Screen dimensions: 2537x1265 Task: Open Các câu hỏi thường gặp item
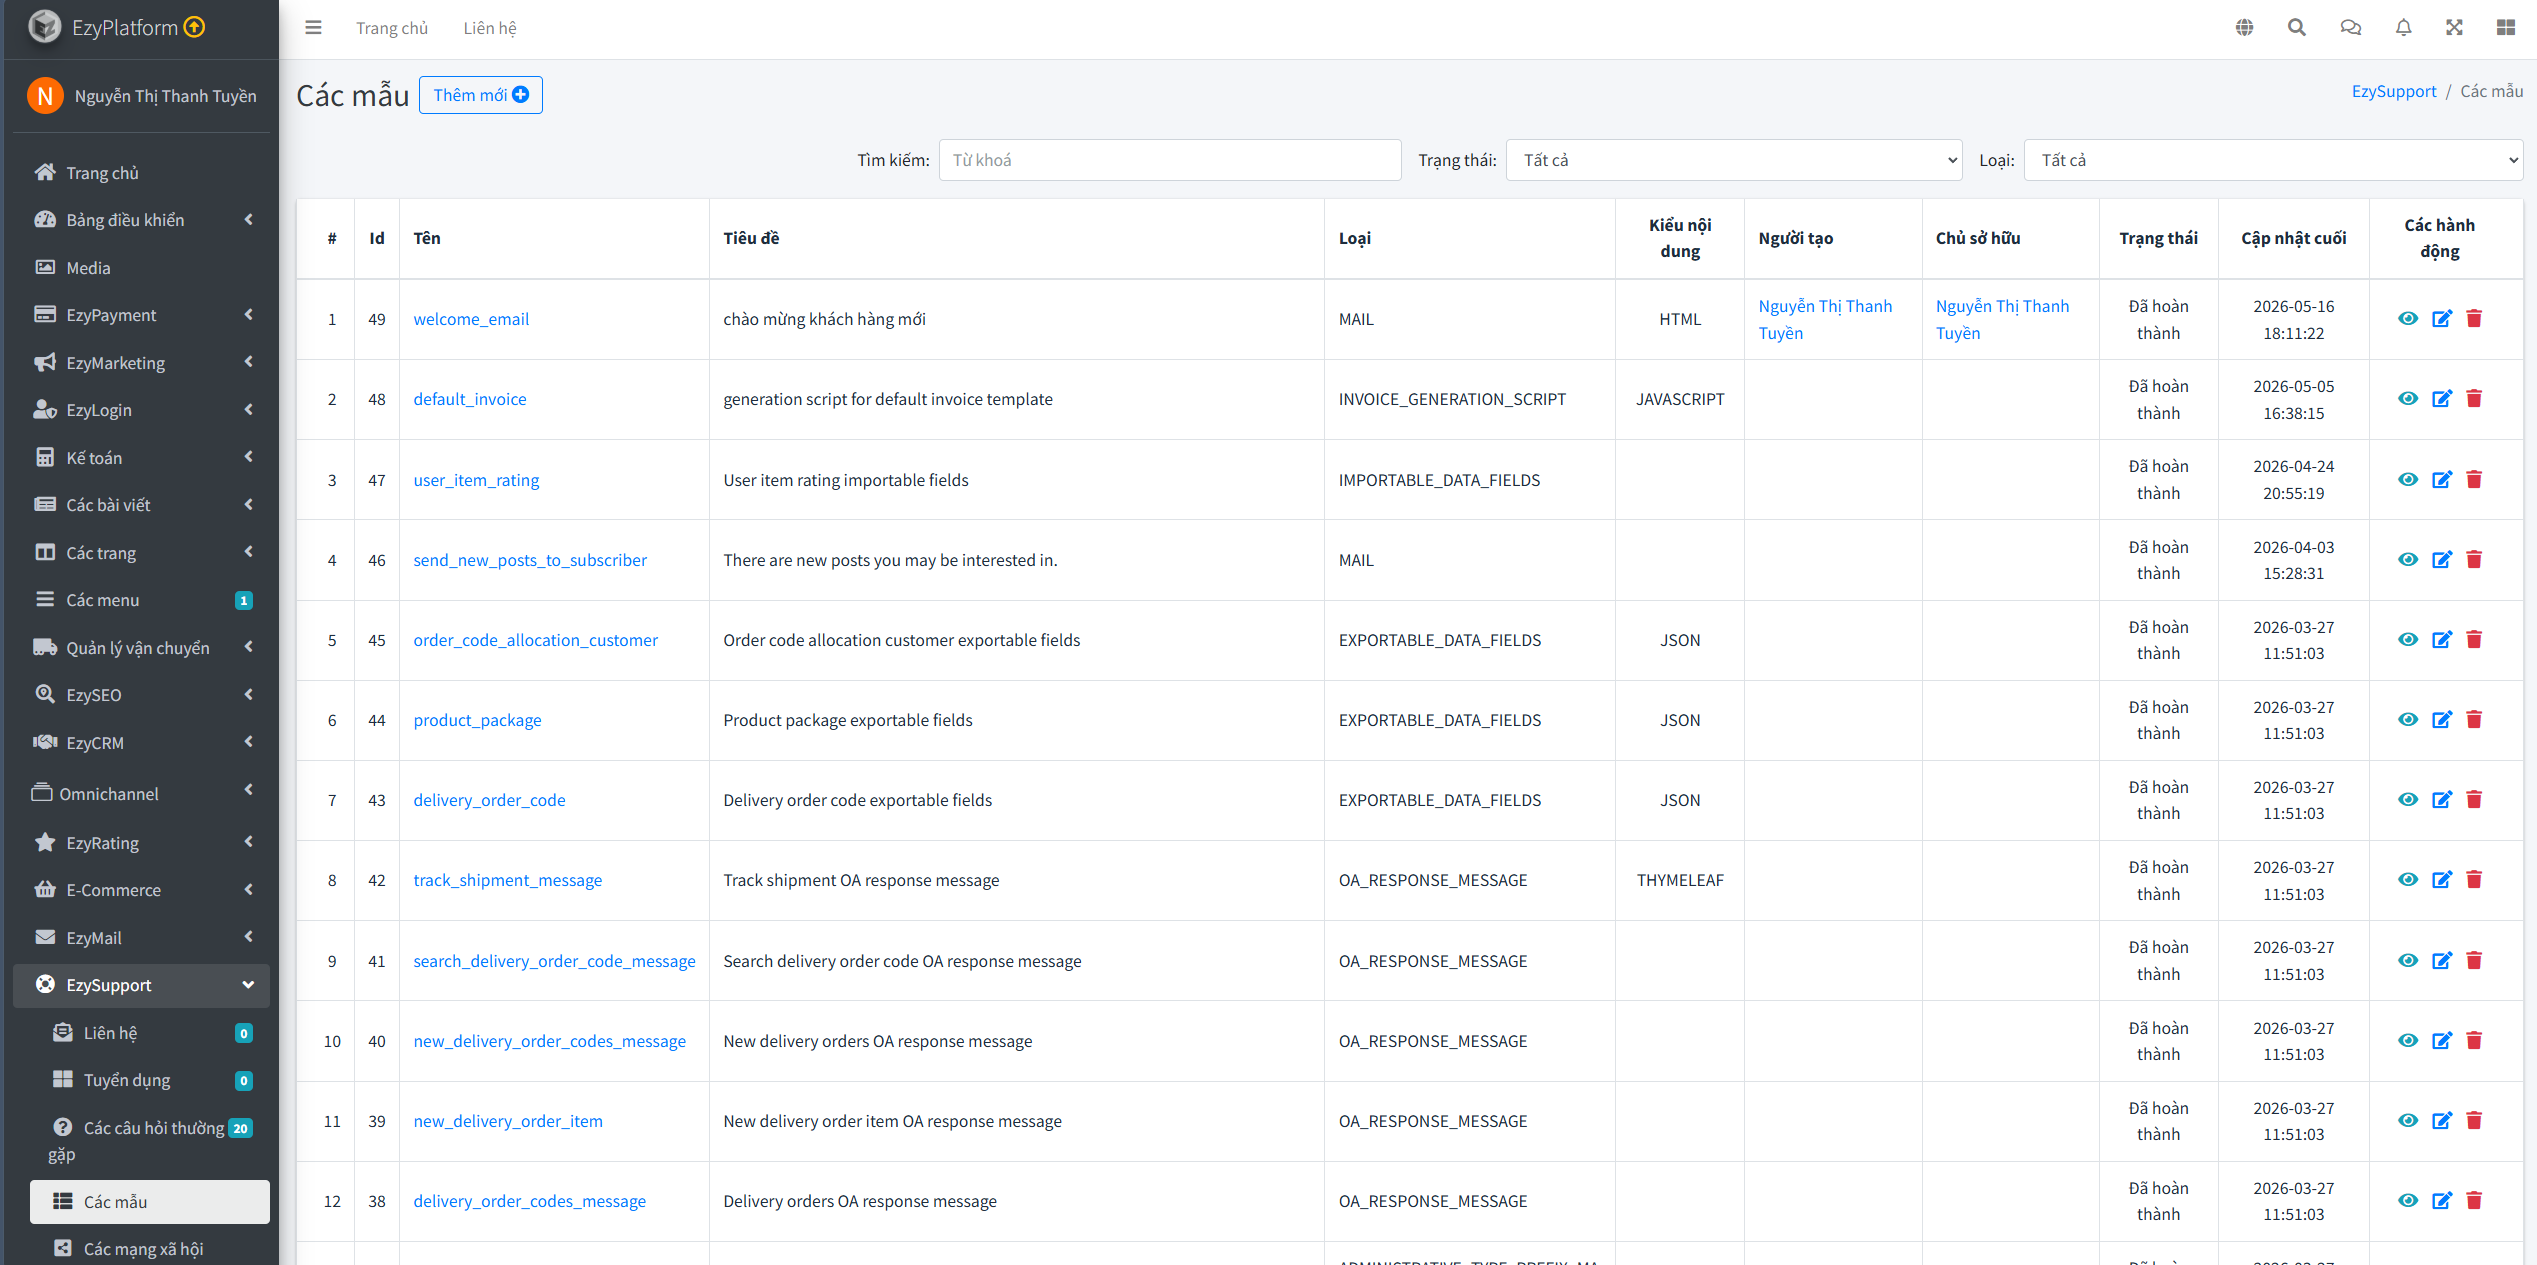click(150, 1141)
